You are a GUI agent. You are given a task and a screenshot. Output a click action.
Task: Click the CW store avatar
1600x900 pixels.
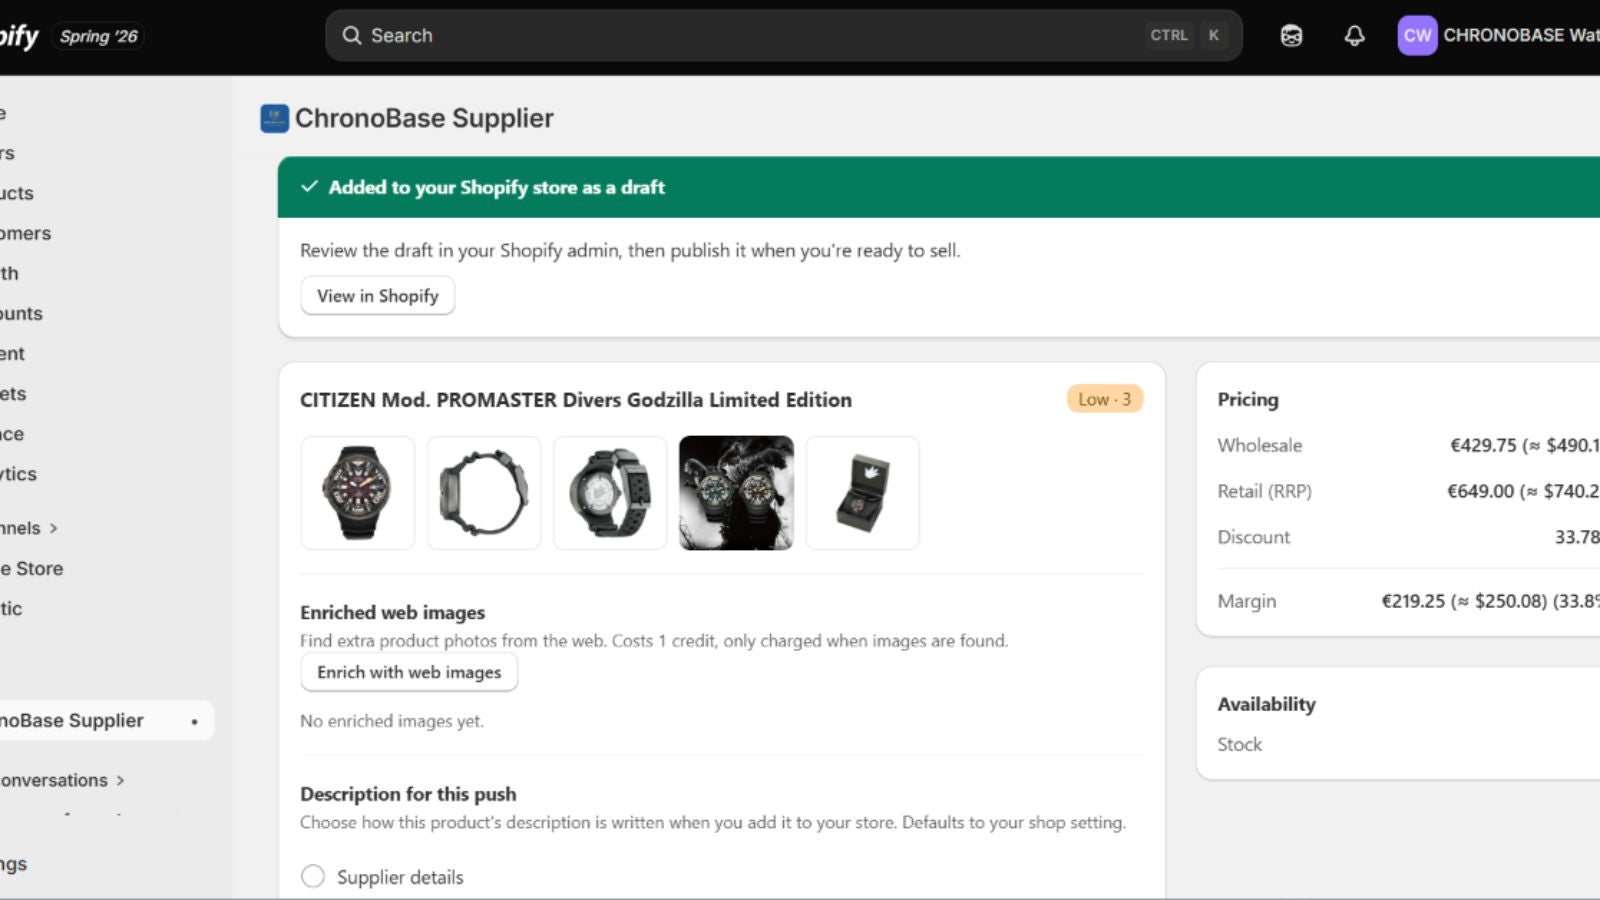pyautogui.click(x=1417, y=36)
